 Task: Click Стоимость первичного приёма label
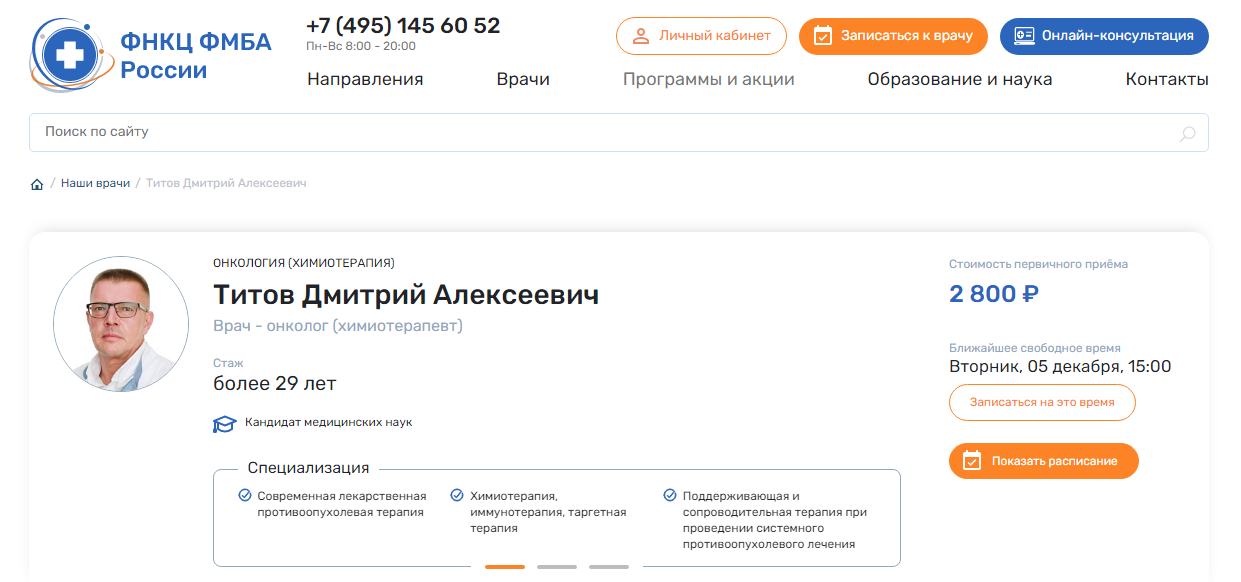click(x=1038, y=264)
